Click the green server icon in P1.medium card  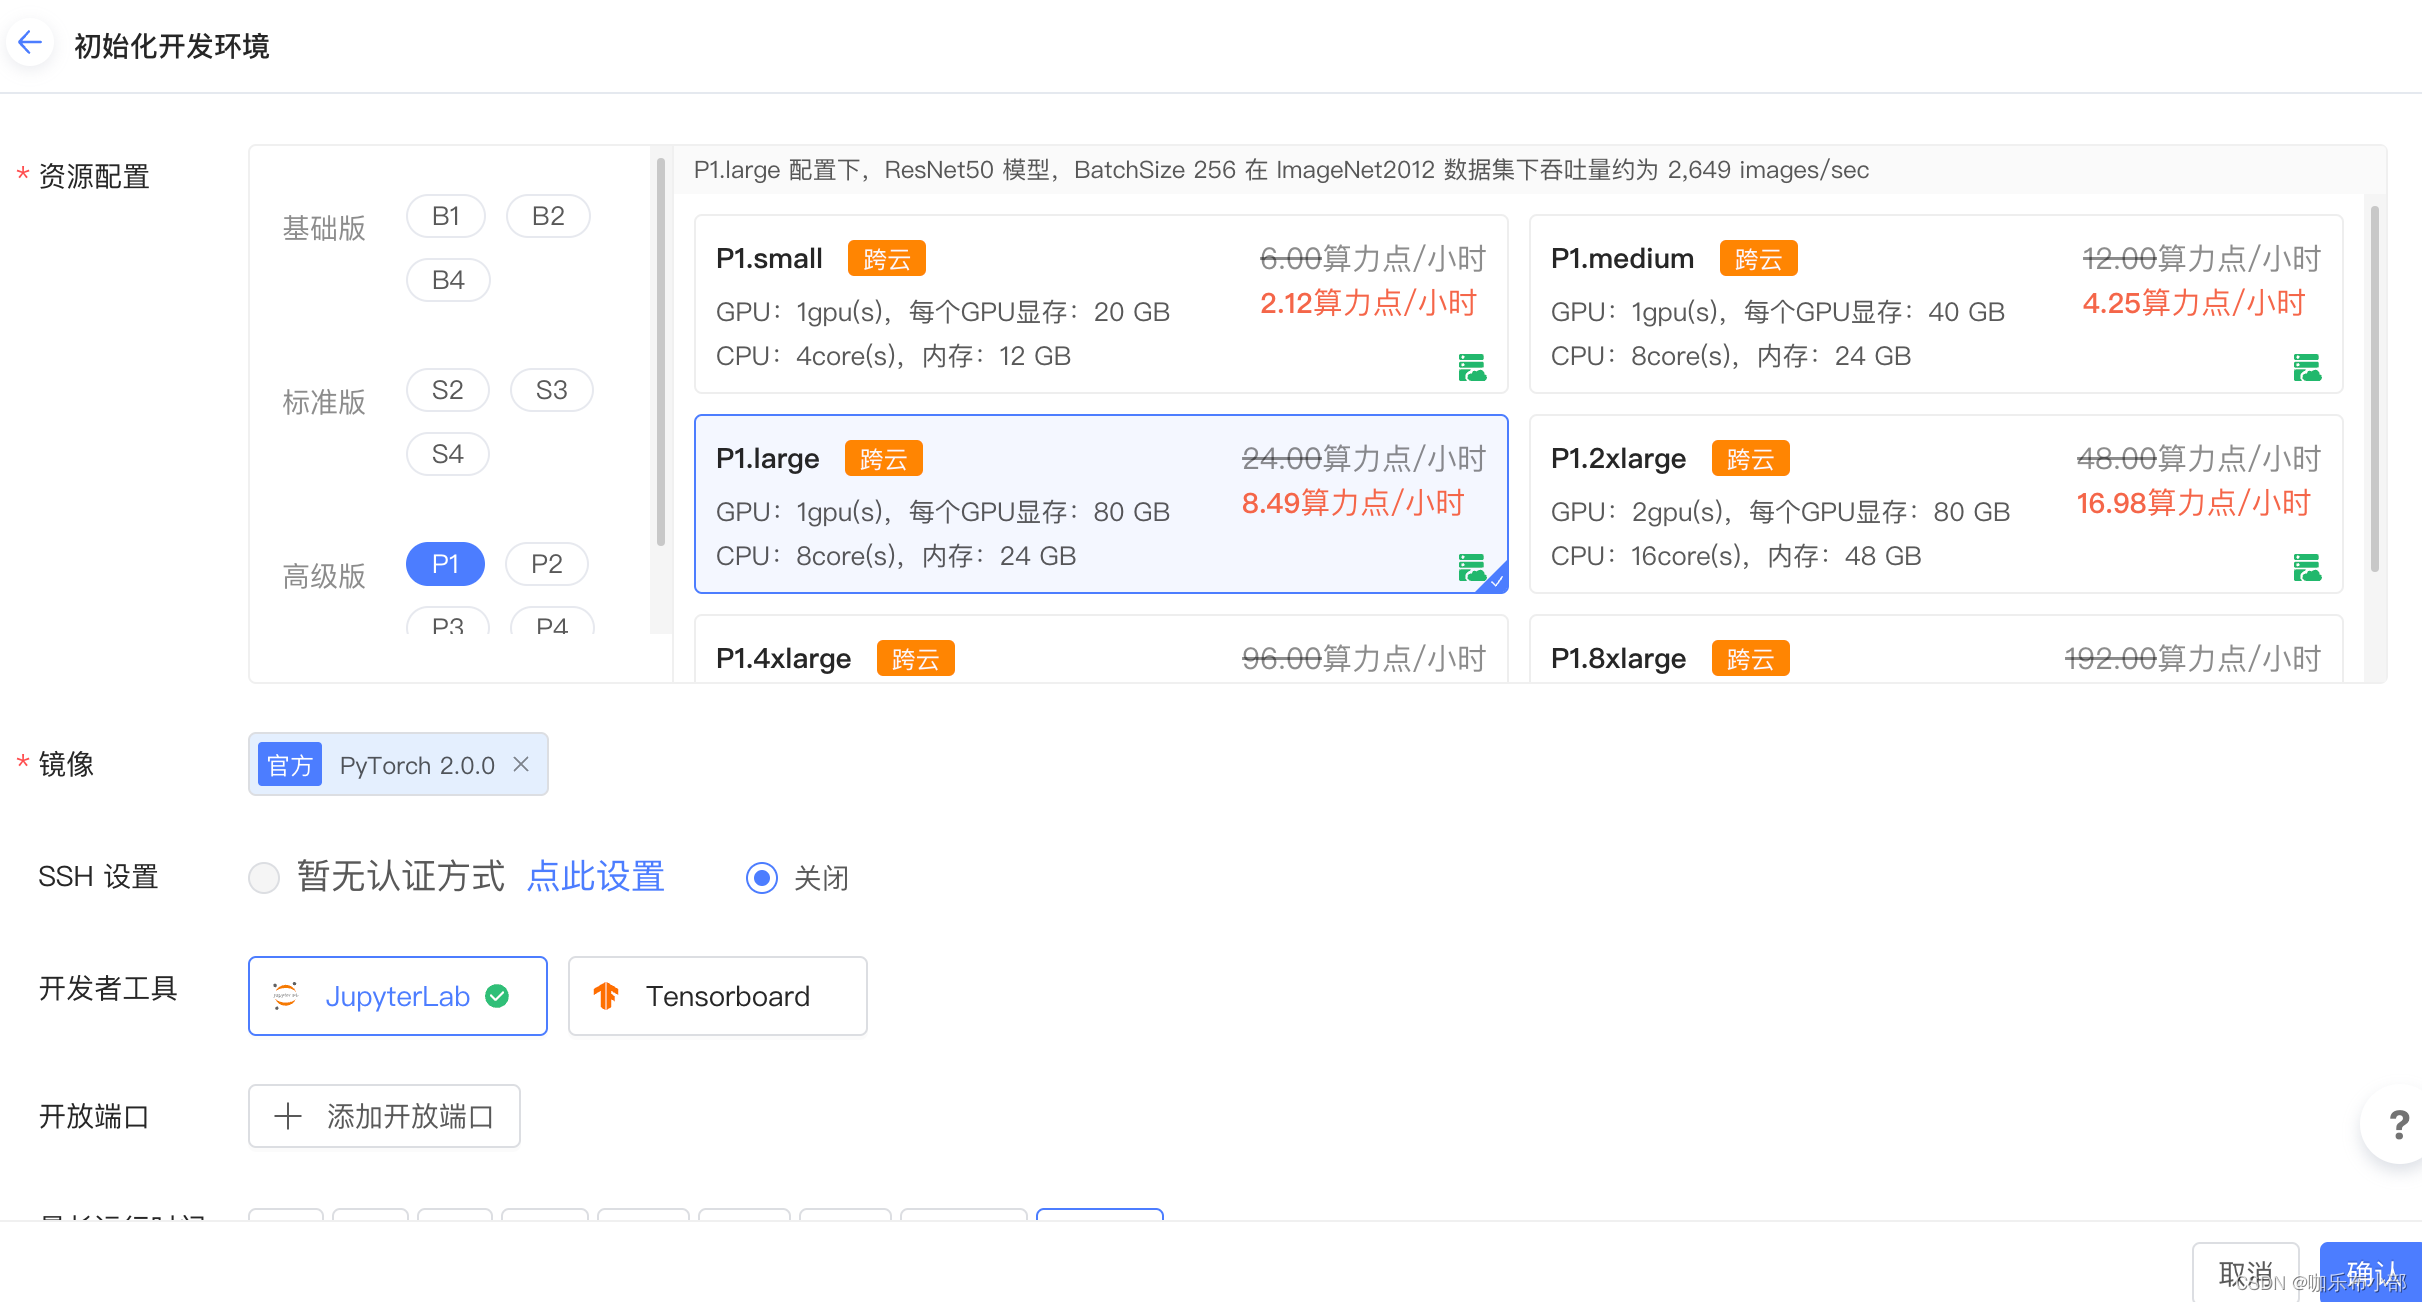tap(2306, 368)
